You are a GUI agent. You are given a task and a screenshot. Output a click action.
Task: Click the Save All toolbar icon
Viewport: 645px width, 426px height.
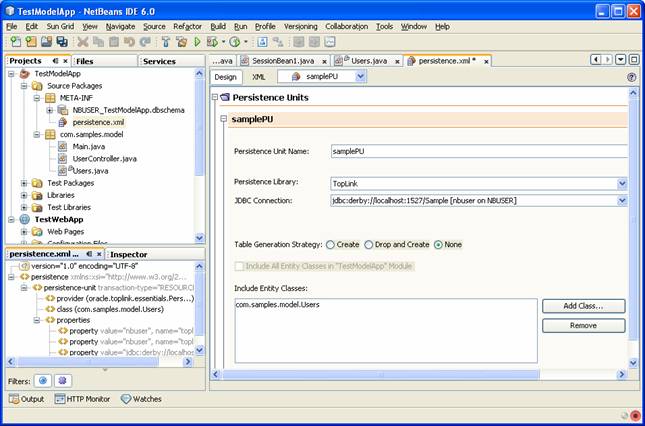(62, 42)
